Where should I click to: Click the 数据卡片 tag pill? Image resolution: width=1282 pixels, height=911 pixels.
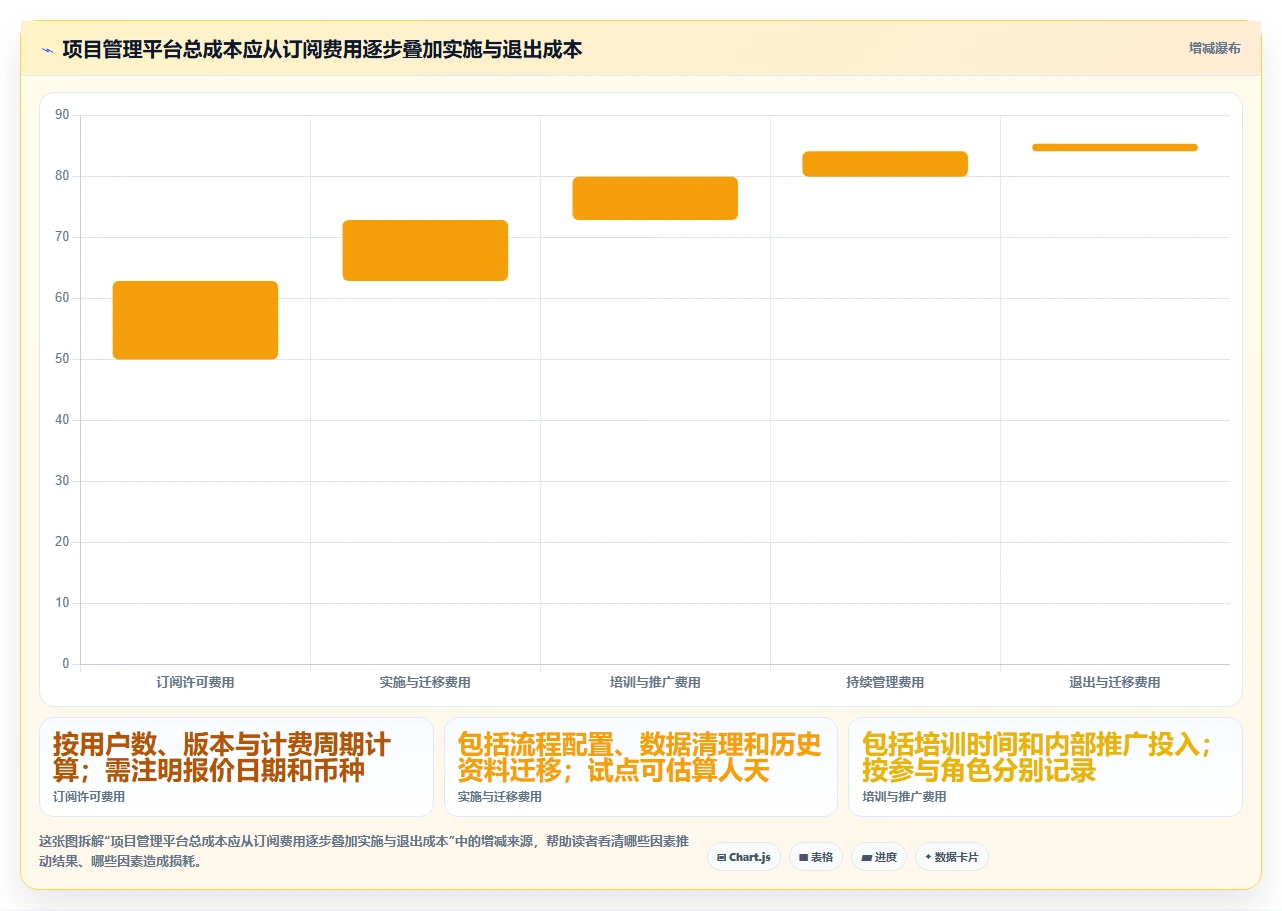(x=952, y=857)
